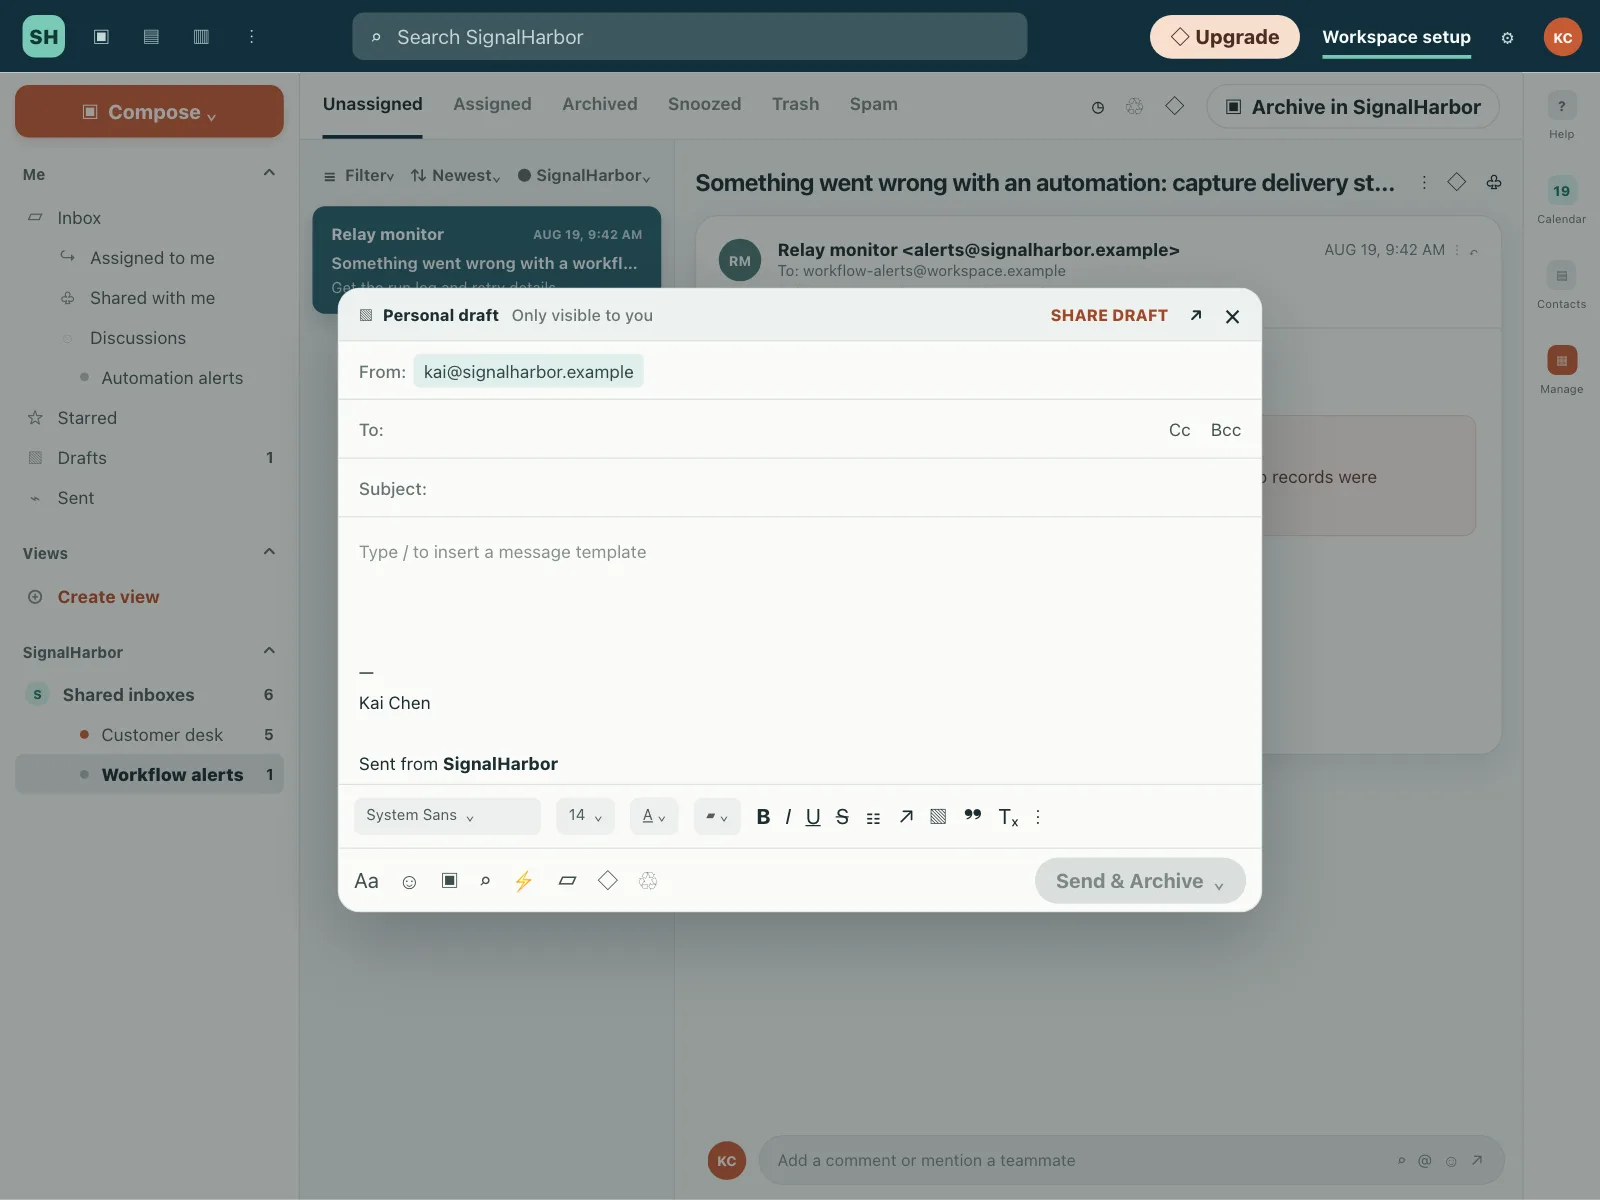Select the Unassigned tab
1600x1200 pixels.
(373, 104)
